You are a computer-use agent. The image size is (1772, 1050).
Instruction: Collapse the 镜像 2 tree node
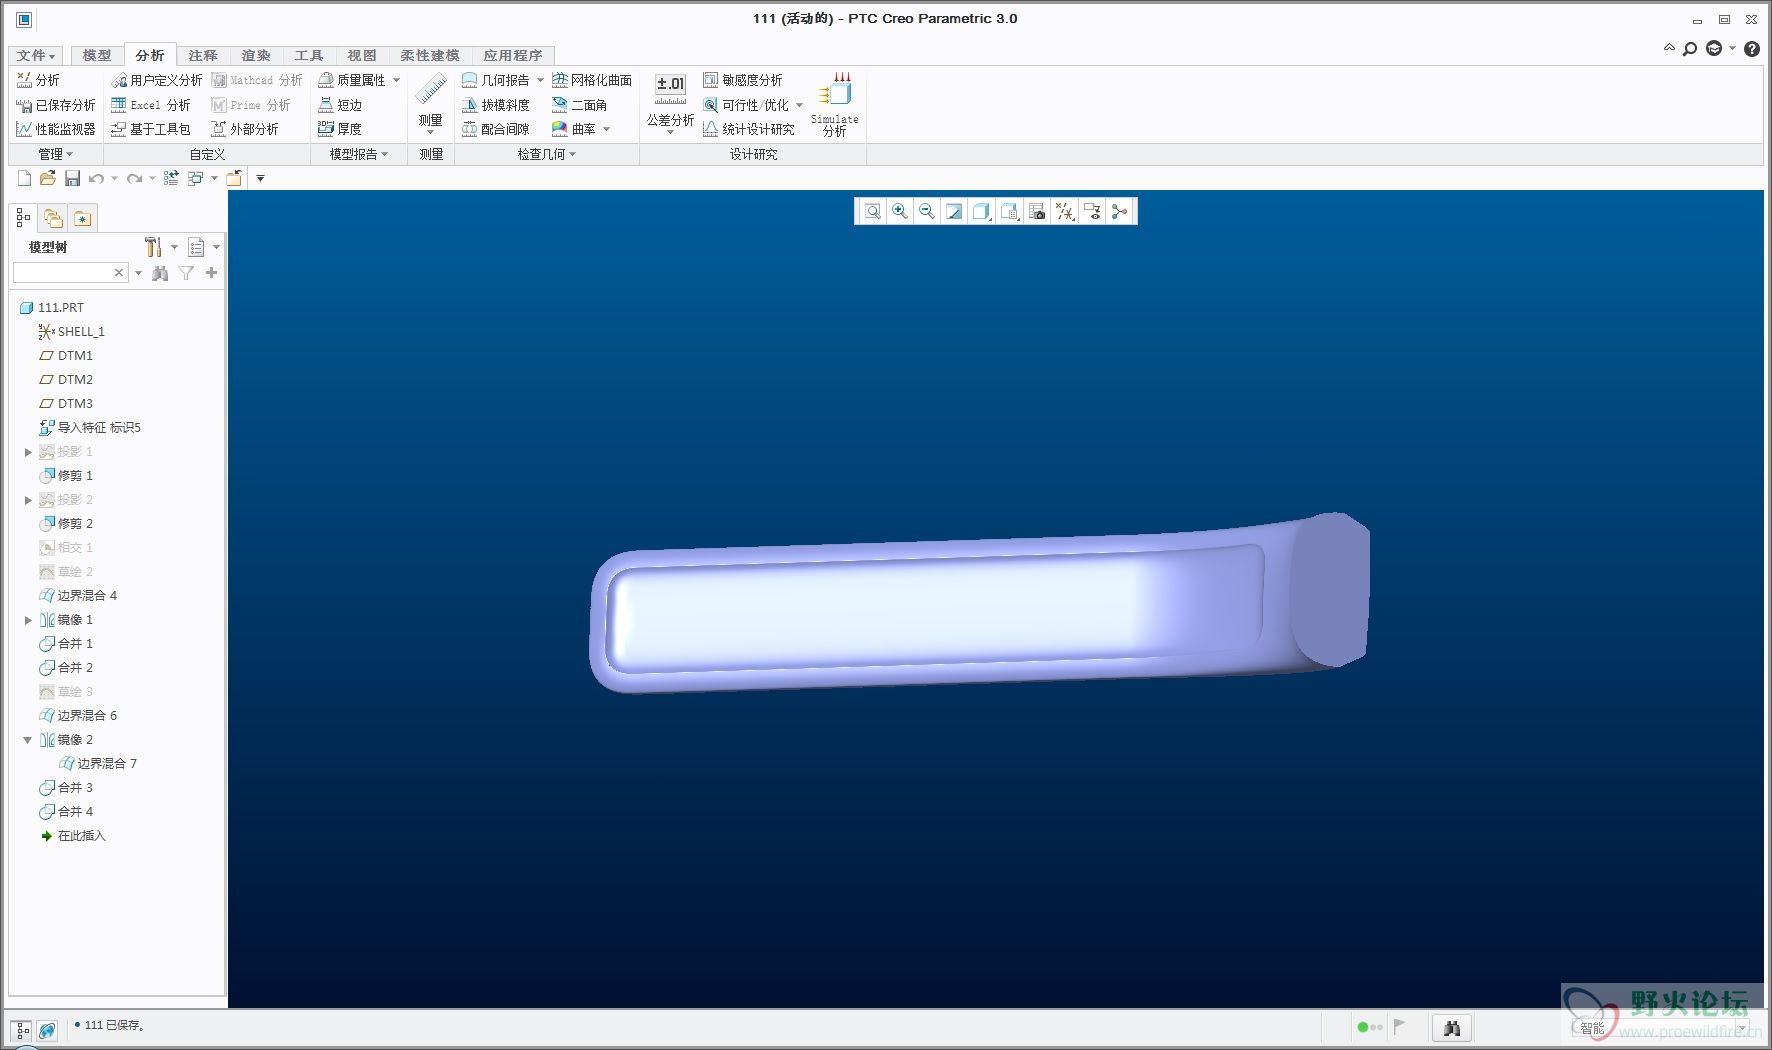tap(28, 740)
